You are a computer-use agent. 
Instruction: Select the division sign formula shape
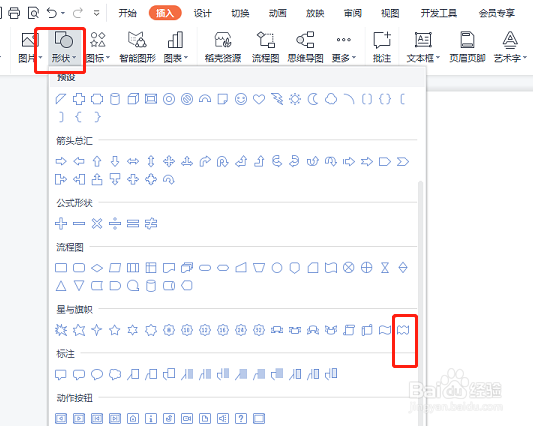115,223
